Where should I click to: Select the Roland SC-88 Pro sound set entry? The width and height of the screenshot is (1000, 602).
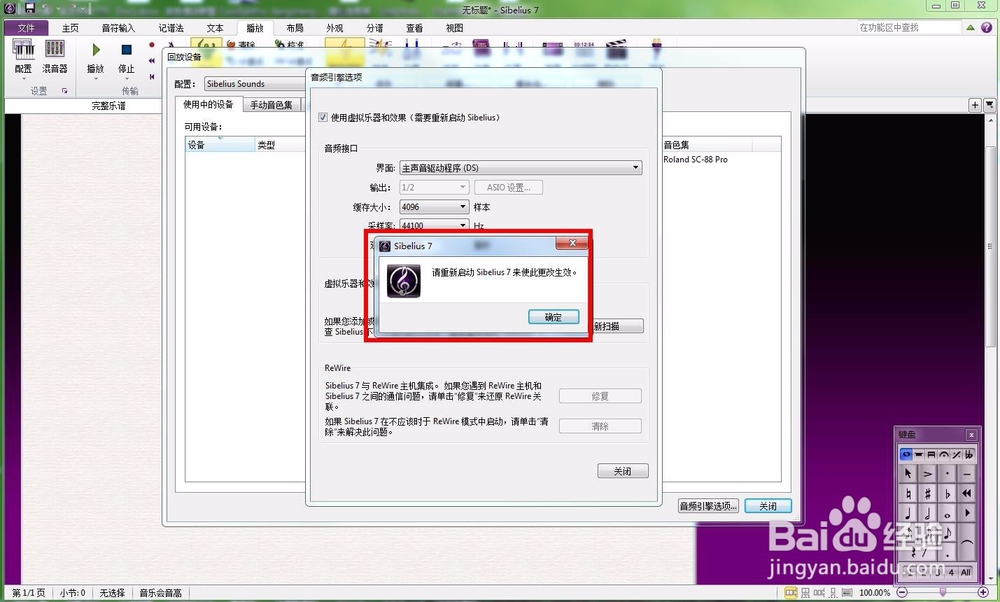695,159
